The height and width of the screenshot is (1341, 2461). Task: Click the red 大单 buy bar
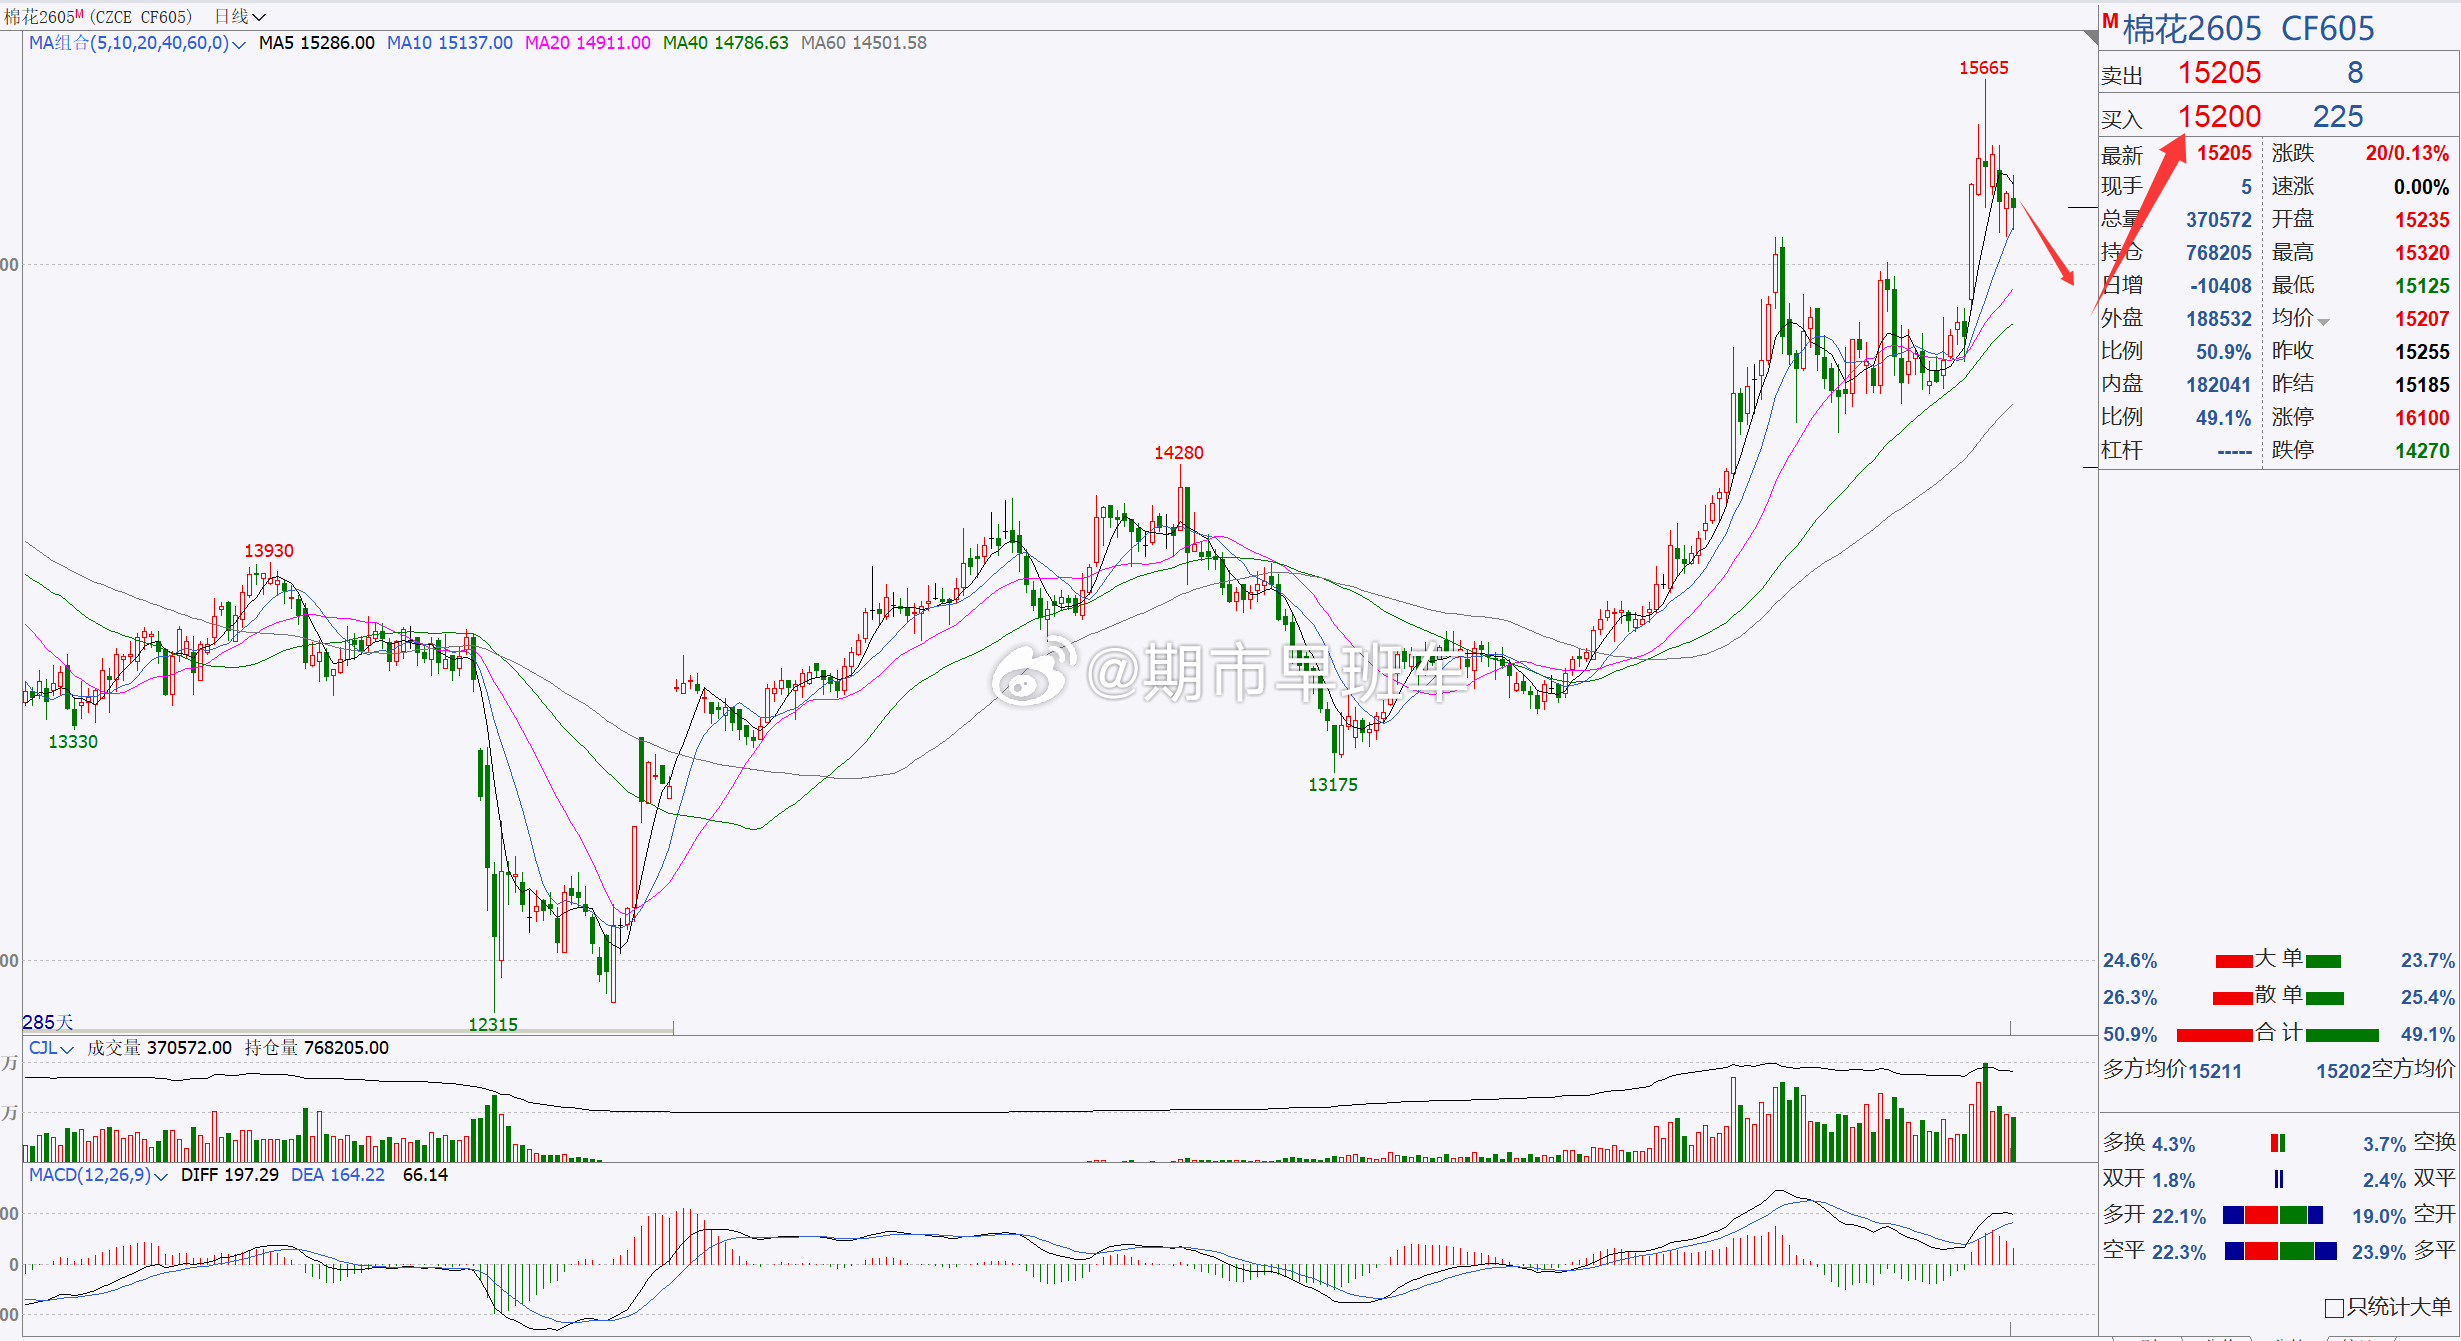(x=2233, y=961)
